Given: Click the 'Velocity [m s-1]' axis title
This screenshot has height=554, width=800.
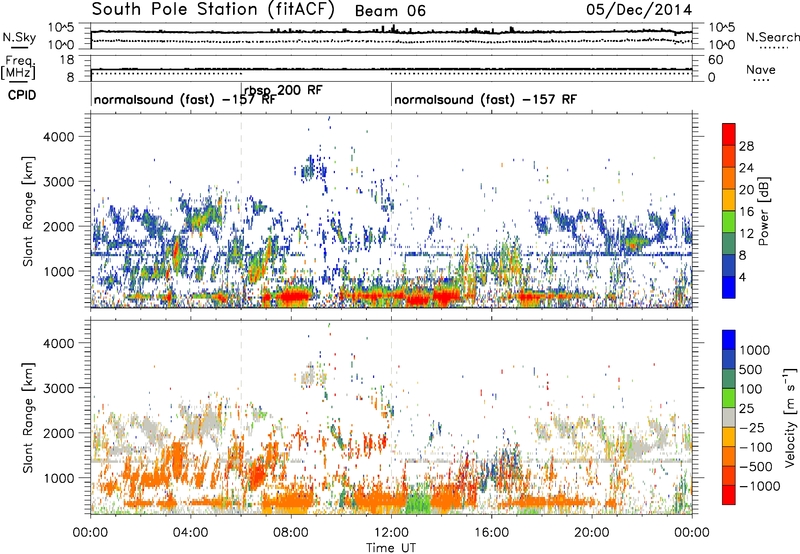Looking at the screenshot, I should tap(790, 417).
